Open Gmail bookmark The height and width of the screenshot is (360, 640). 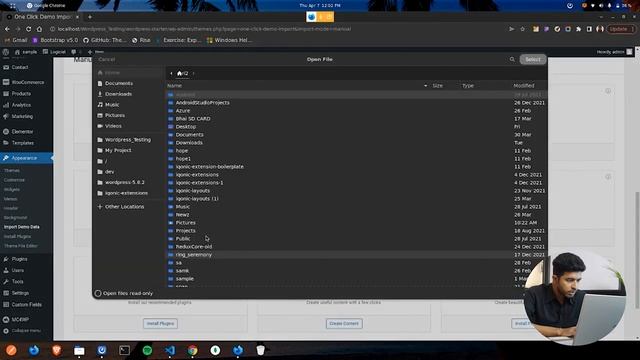16,40
